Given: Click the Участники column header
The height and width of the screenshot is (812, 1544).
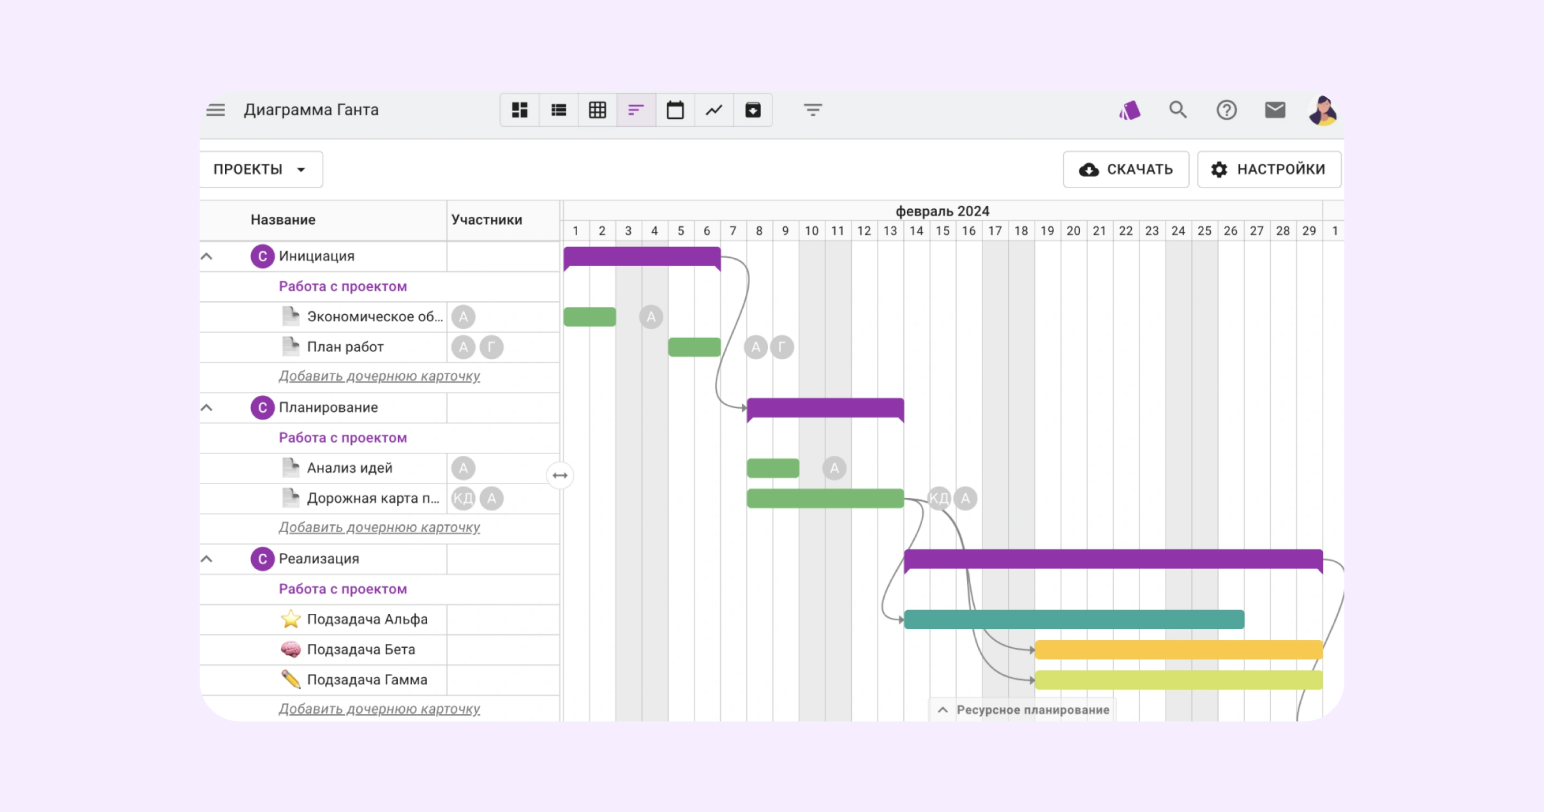Looking at the screenshot, I should click(x=487, y=220).
